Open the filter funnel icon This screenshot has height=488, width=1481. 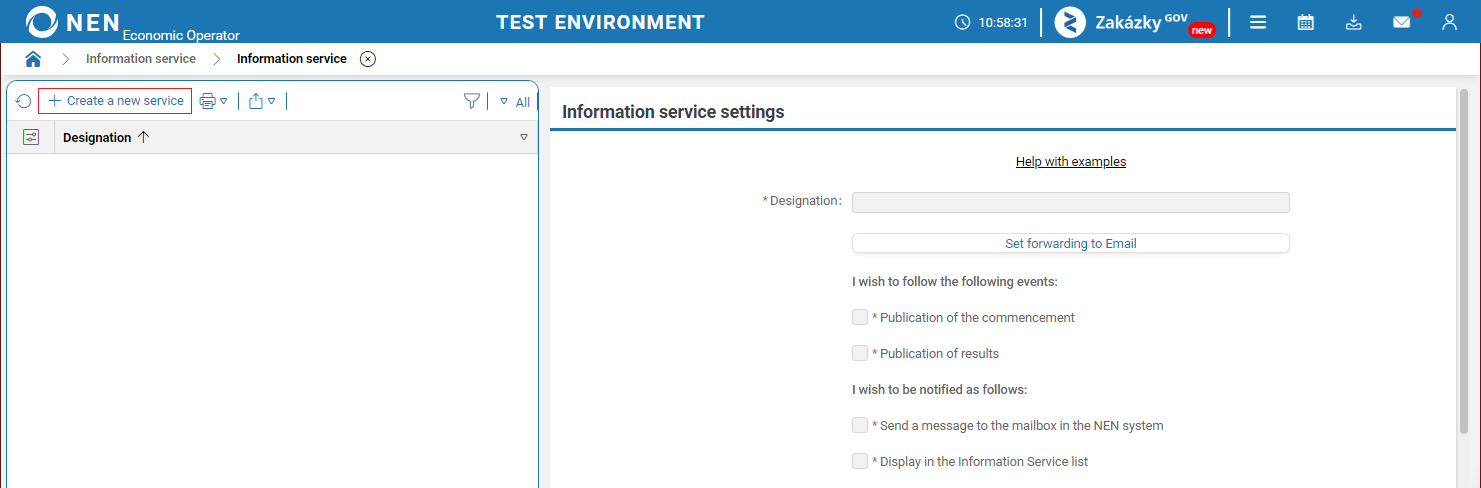coord(472,101)
